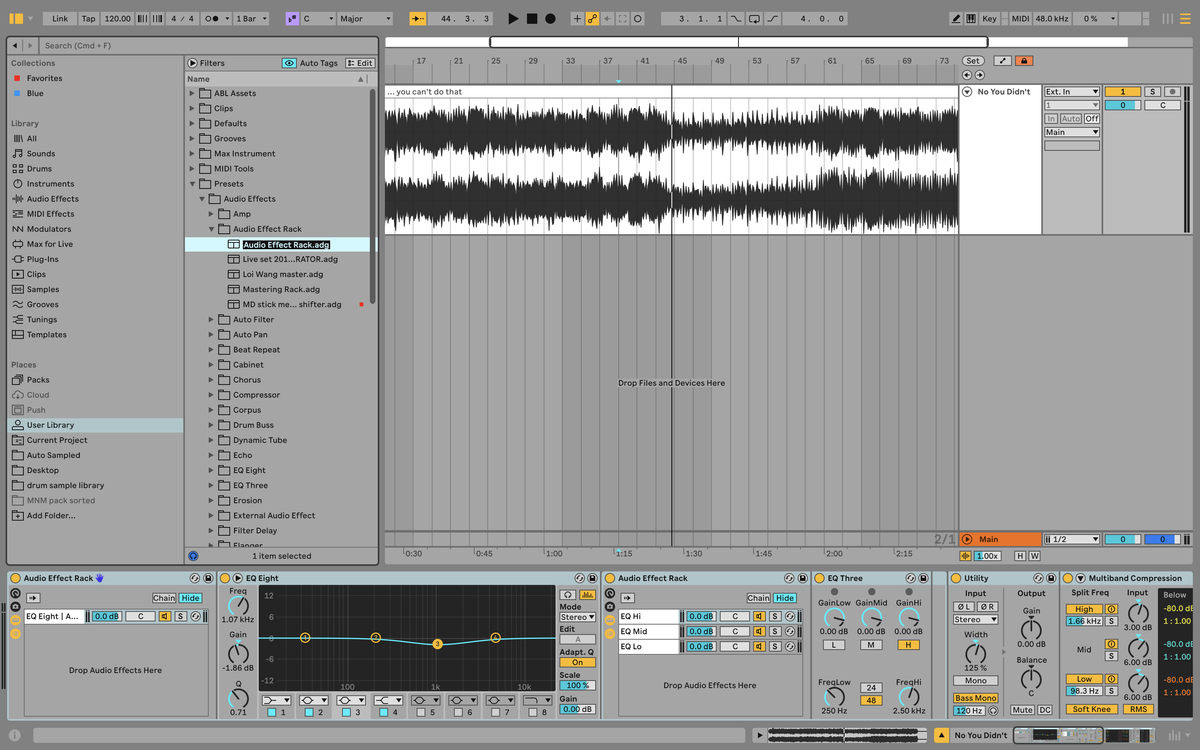Enable the metronome icon in the toolbar

(x=210, y=17)
